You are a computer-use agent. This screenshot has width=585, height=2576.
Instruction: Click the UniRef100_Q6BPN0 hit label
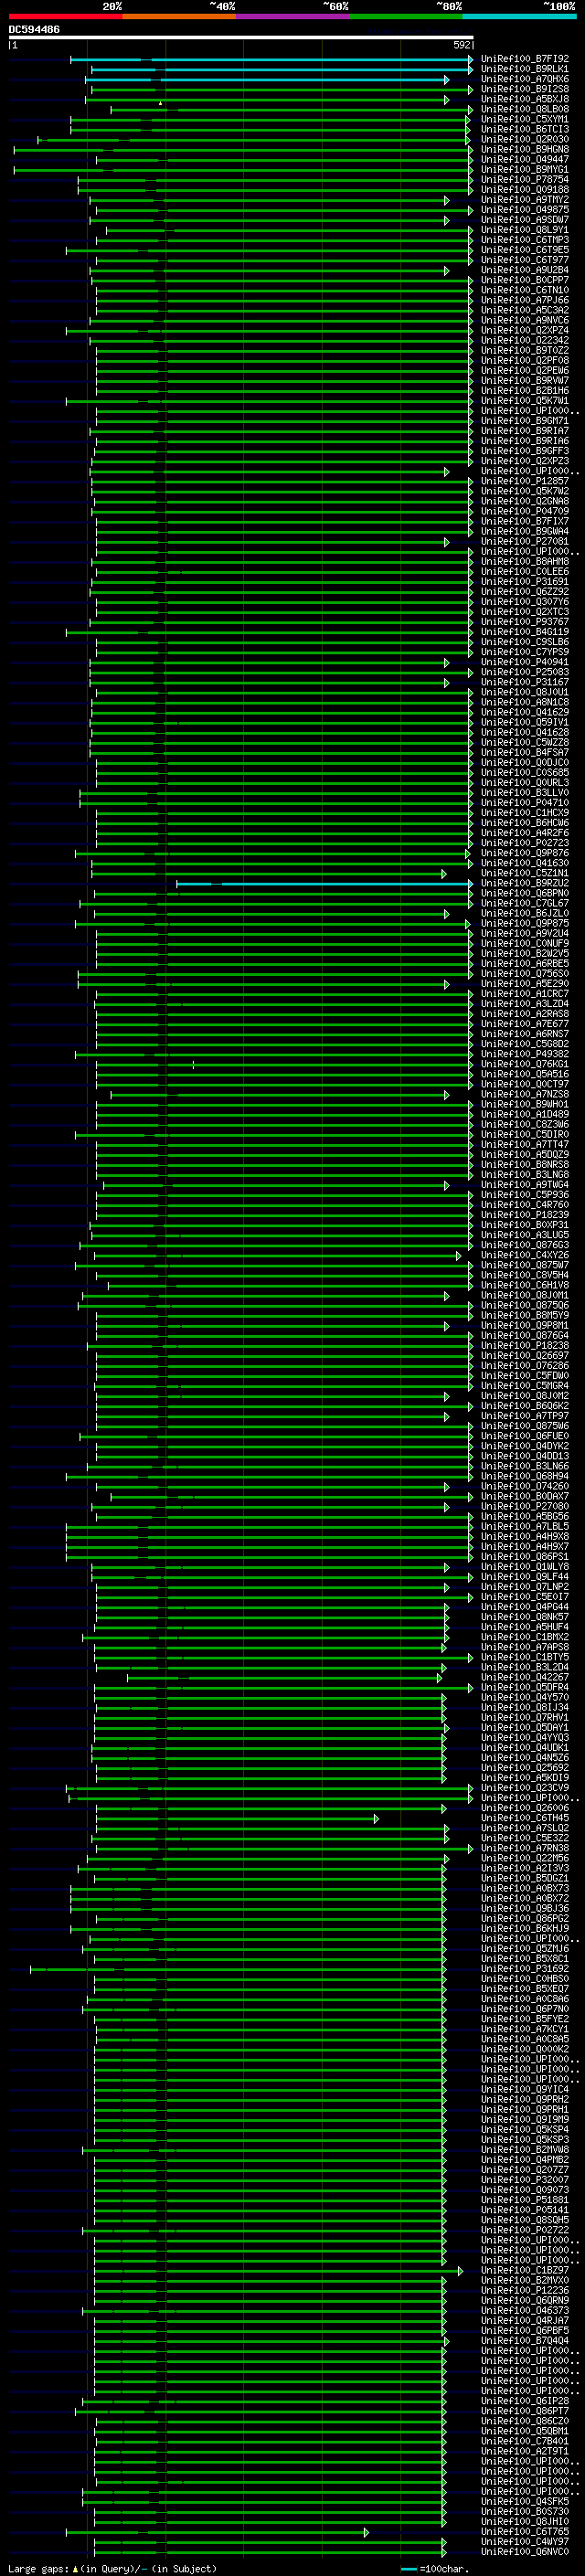pyautogui.click(x=525, y=893)
